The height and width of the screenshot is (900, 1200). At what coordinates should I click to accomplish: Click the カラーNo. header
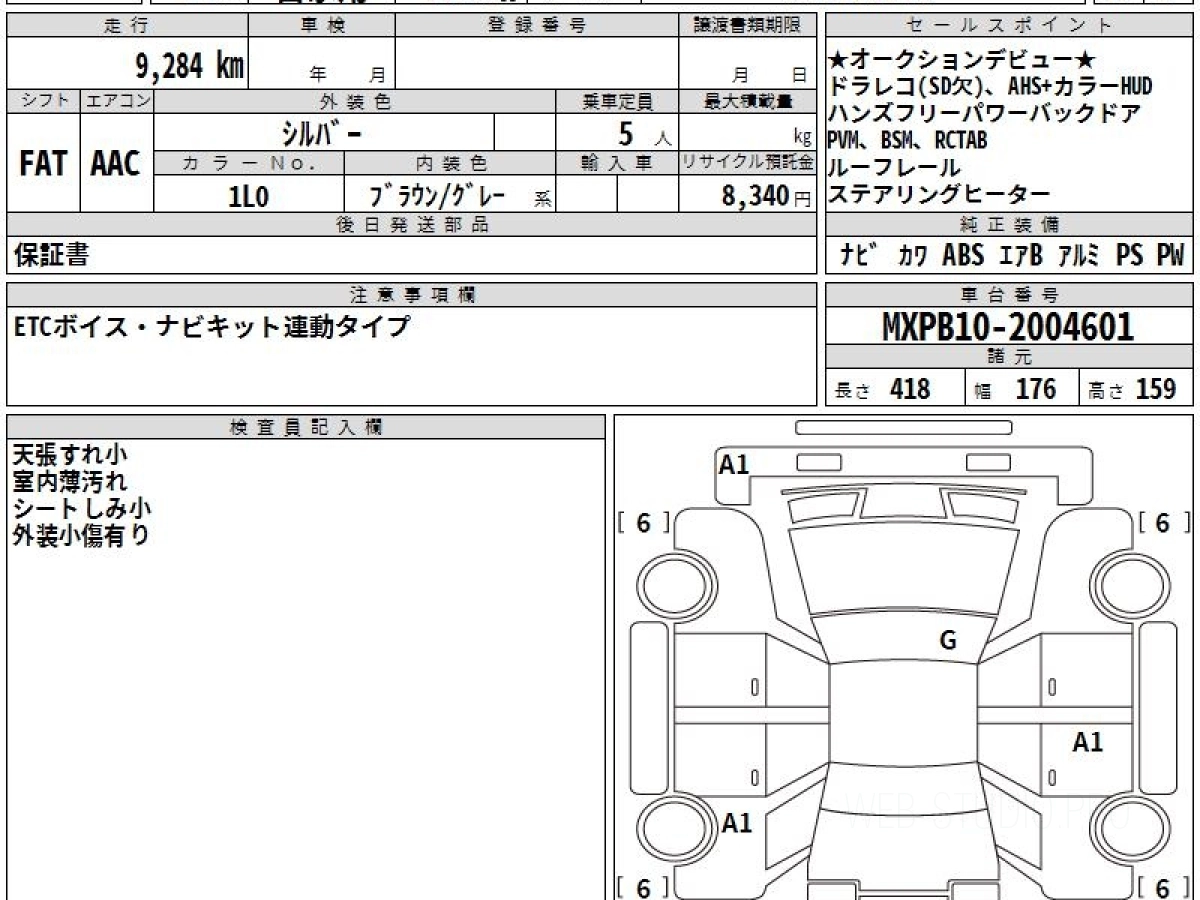coord(249,163)
